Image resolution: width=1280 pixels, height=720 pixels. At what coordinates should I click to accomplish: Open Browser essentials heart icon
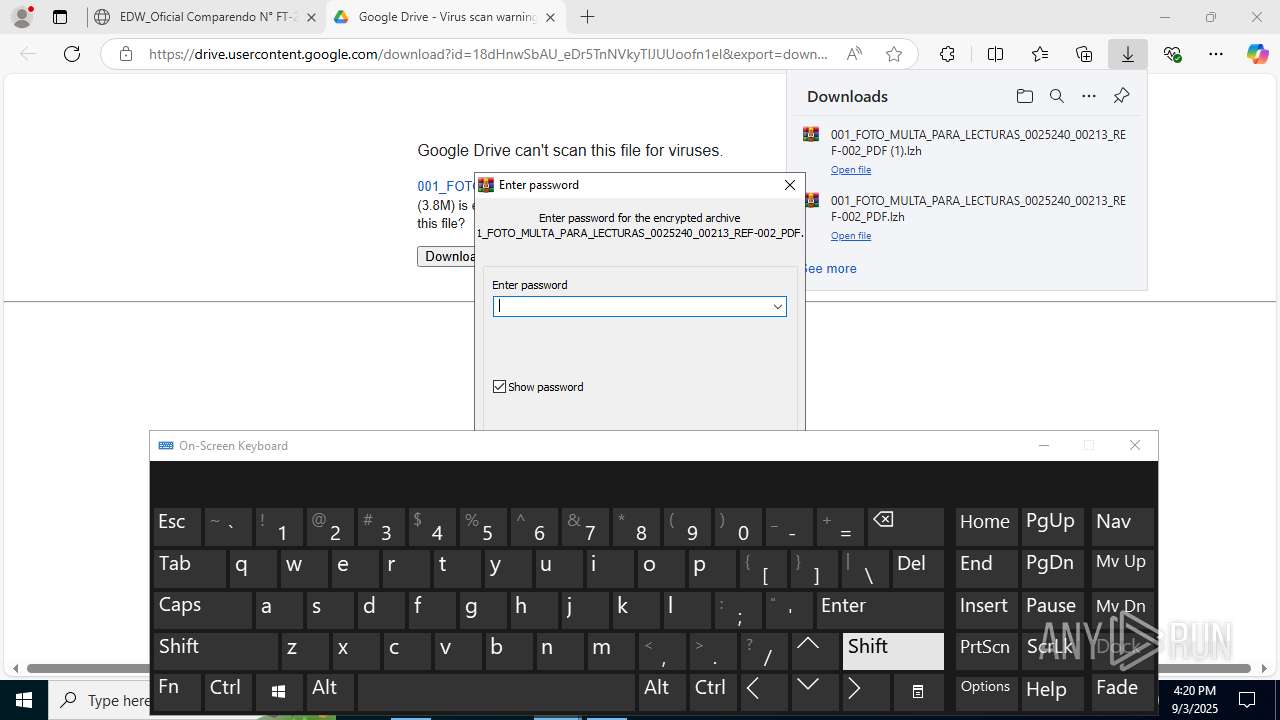click(x=1172, y=54)
